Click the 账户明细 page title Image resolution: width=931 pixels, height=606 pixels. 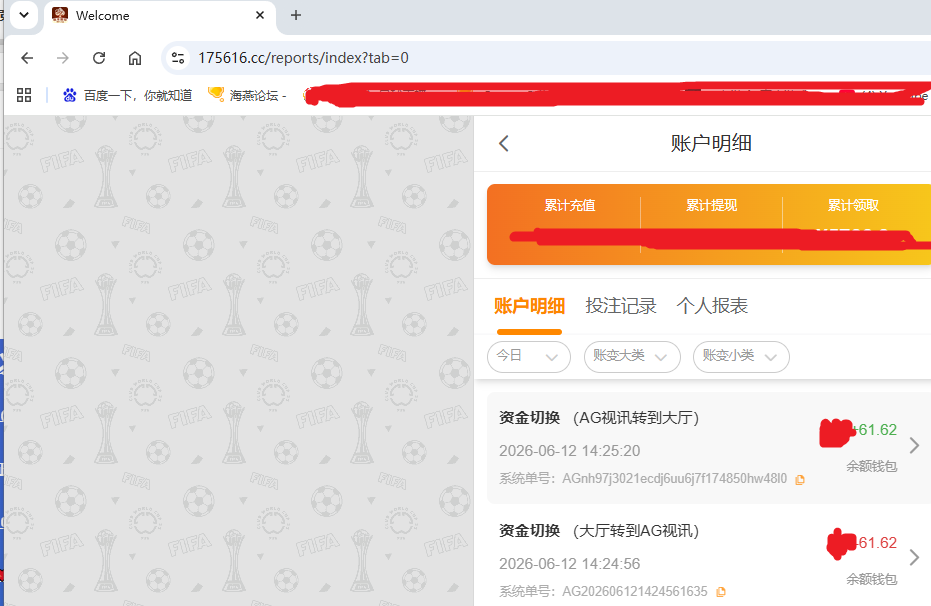coord(711,143)
